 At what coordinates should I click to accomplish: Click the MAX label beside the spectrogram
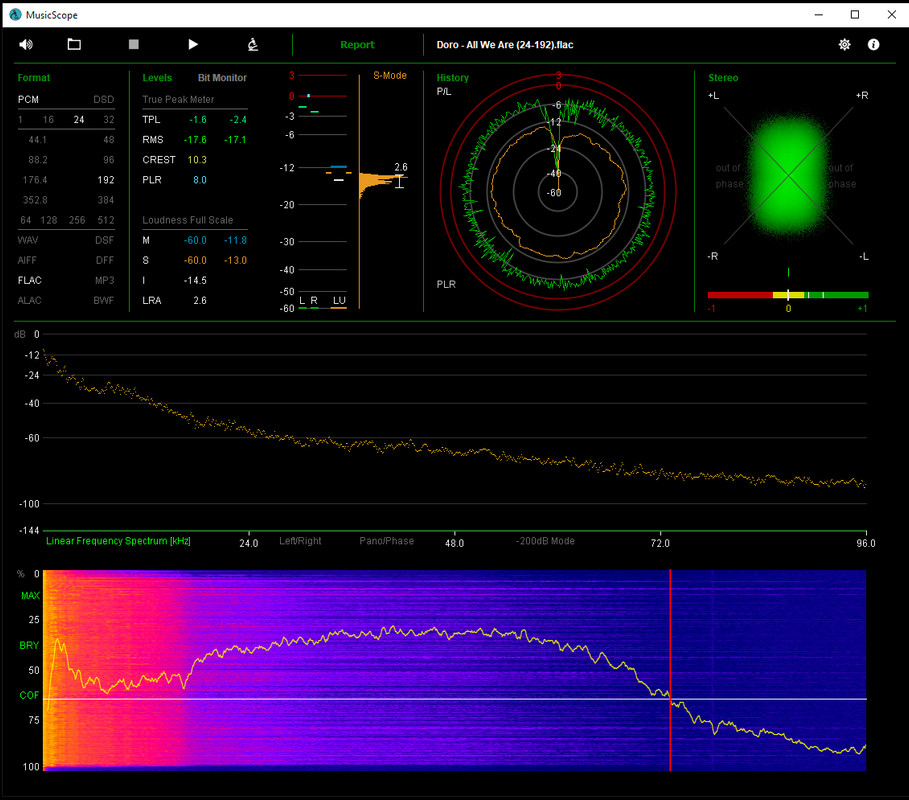point(30,595)
